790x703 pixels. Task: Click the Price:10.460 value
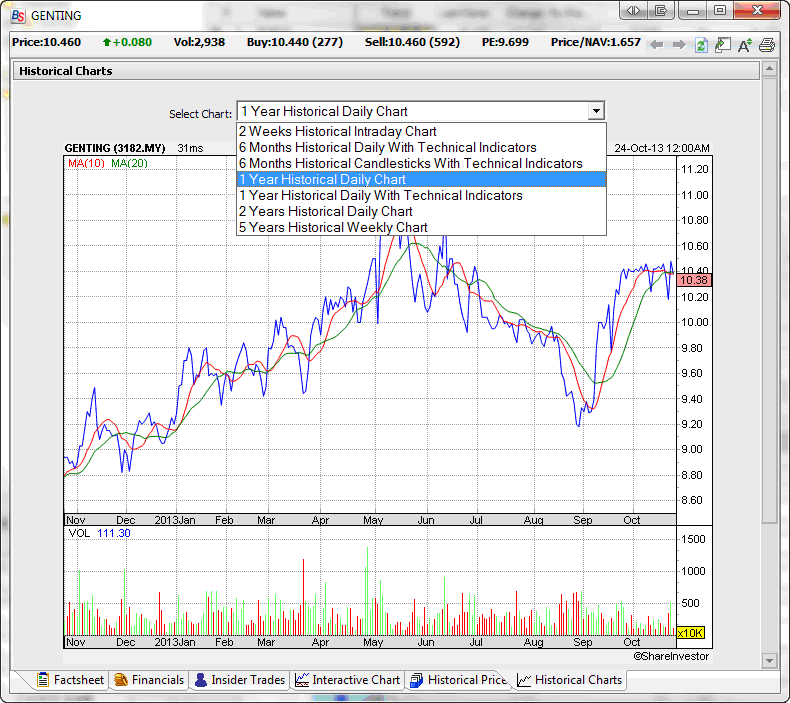click(x=46, y=42)
